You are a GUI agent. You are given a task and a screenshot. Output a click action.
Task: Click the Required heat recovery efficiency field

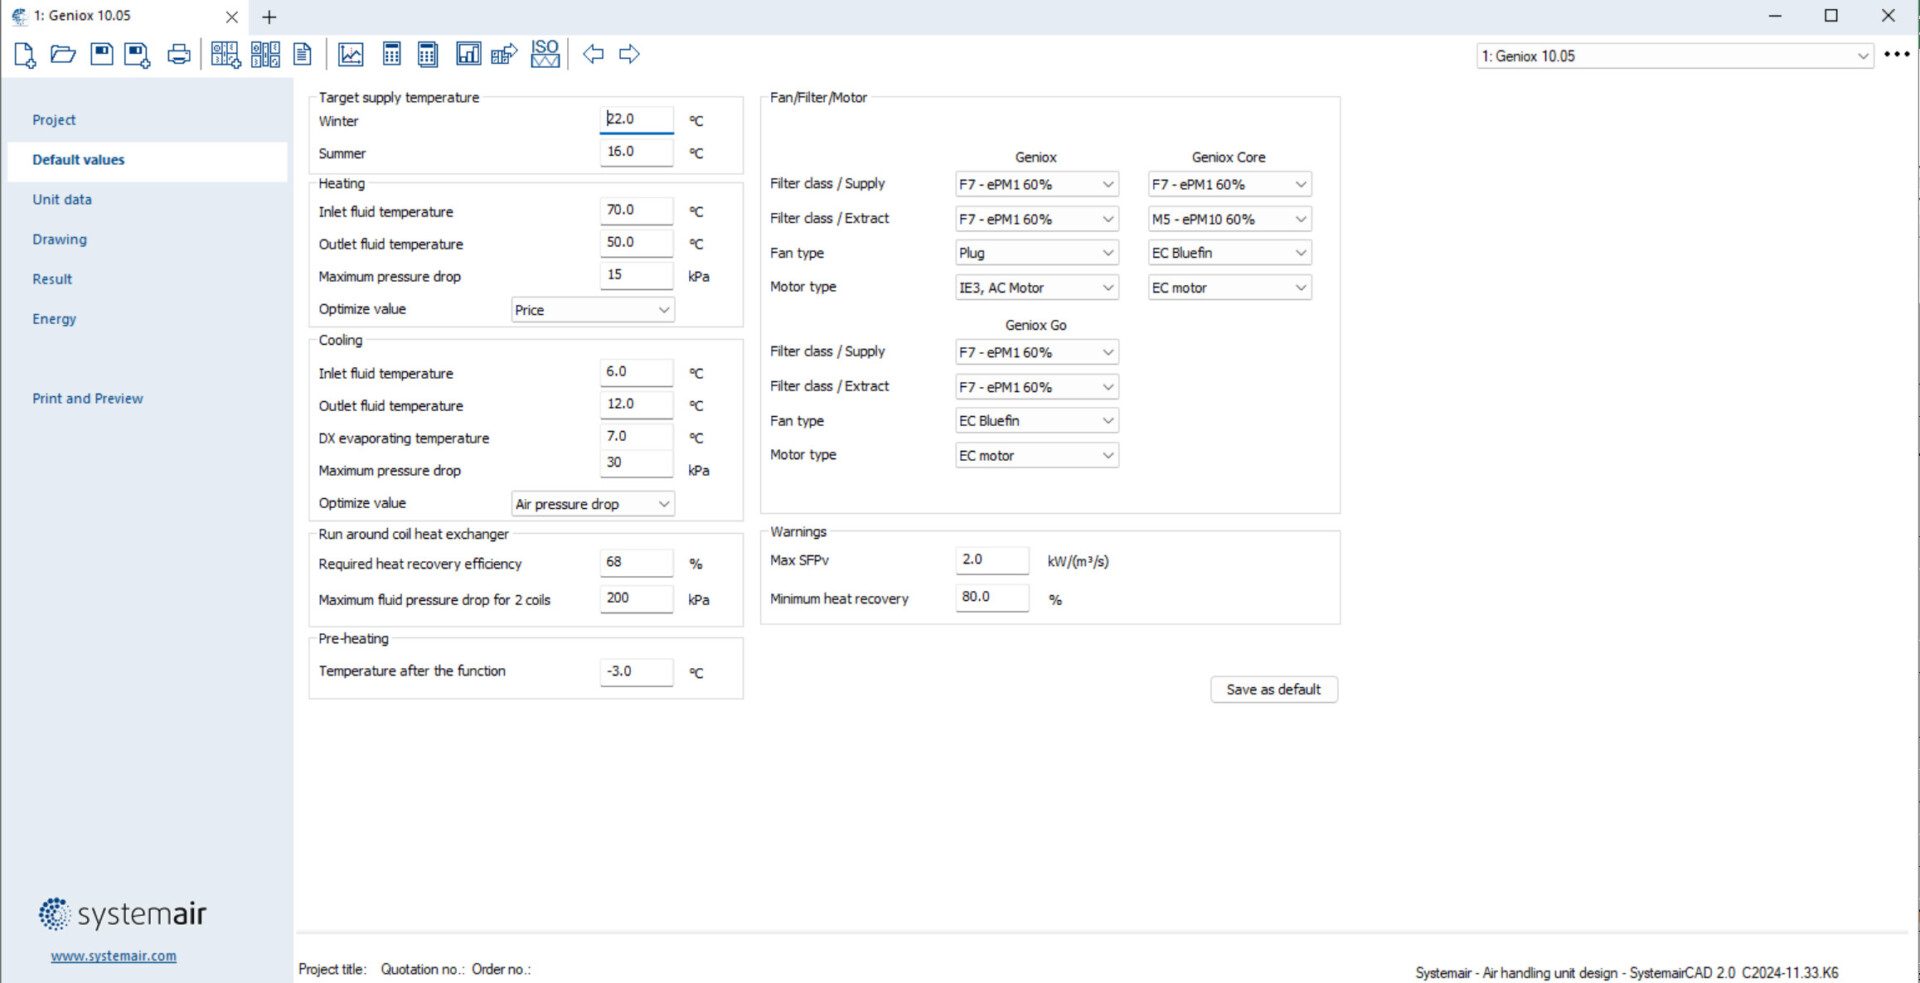(636, 563)
